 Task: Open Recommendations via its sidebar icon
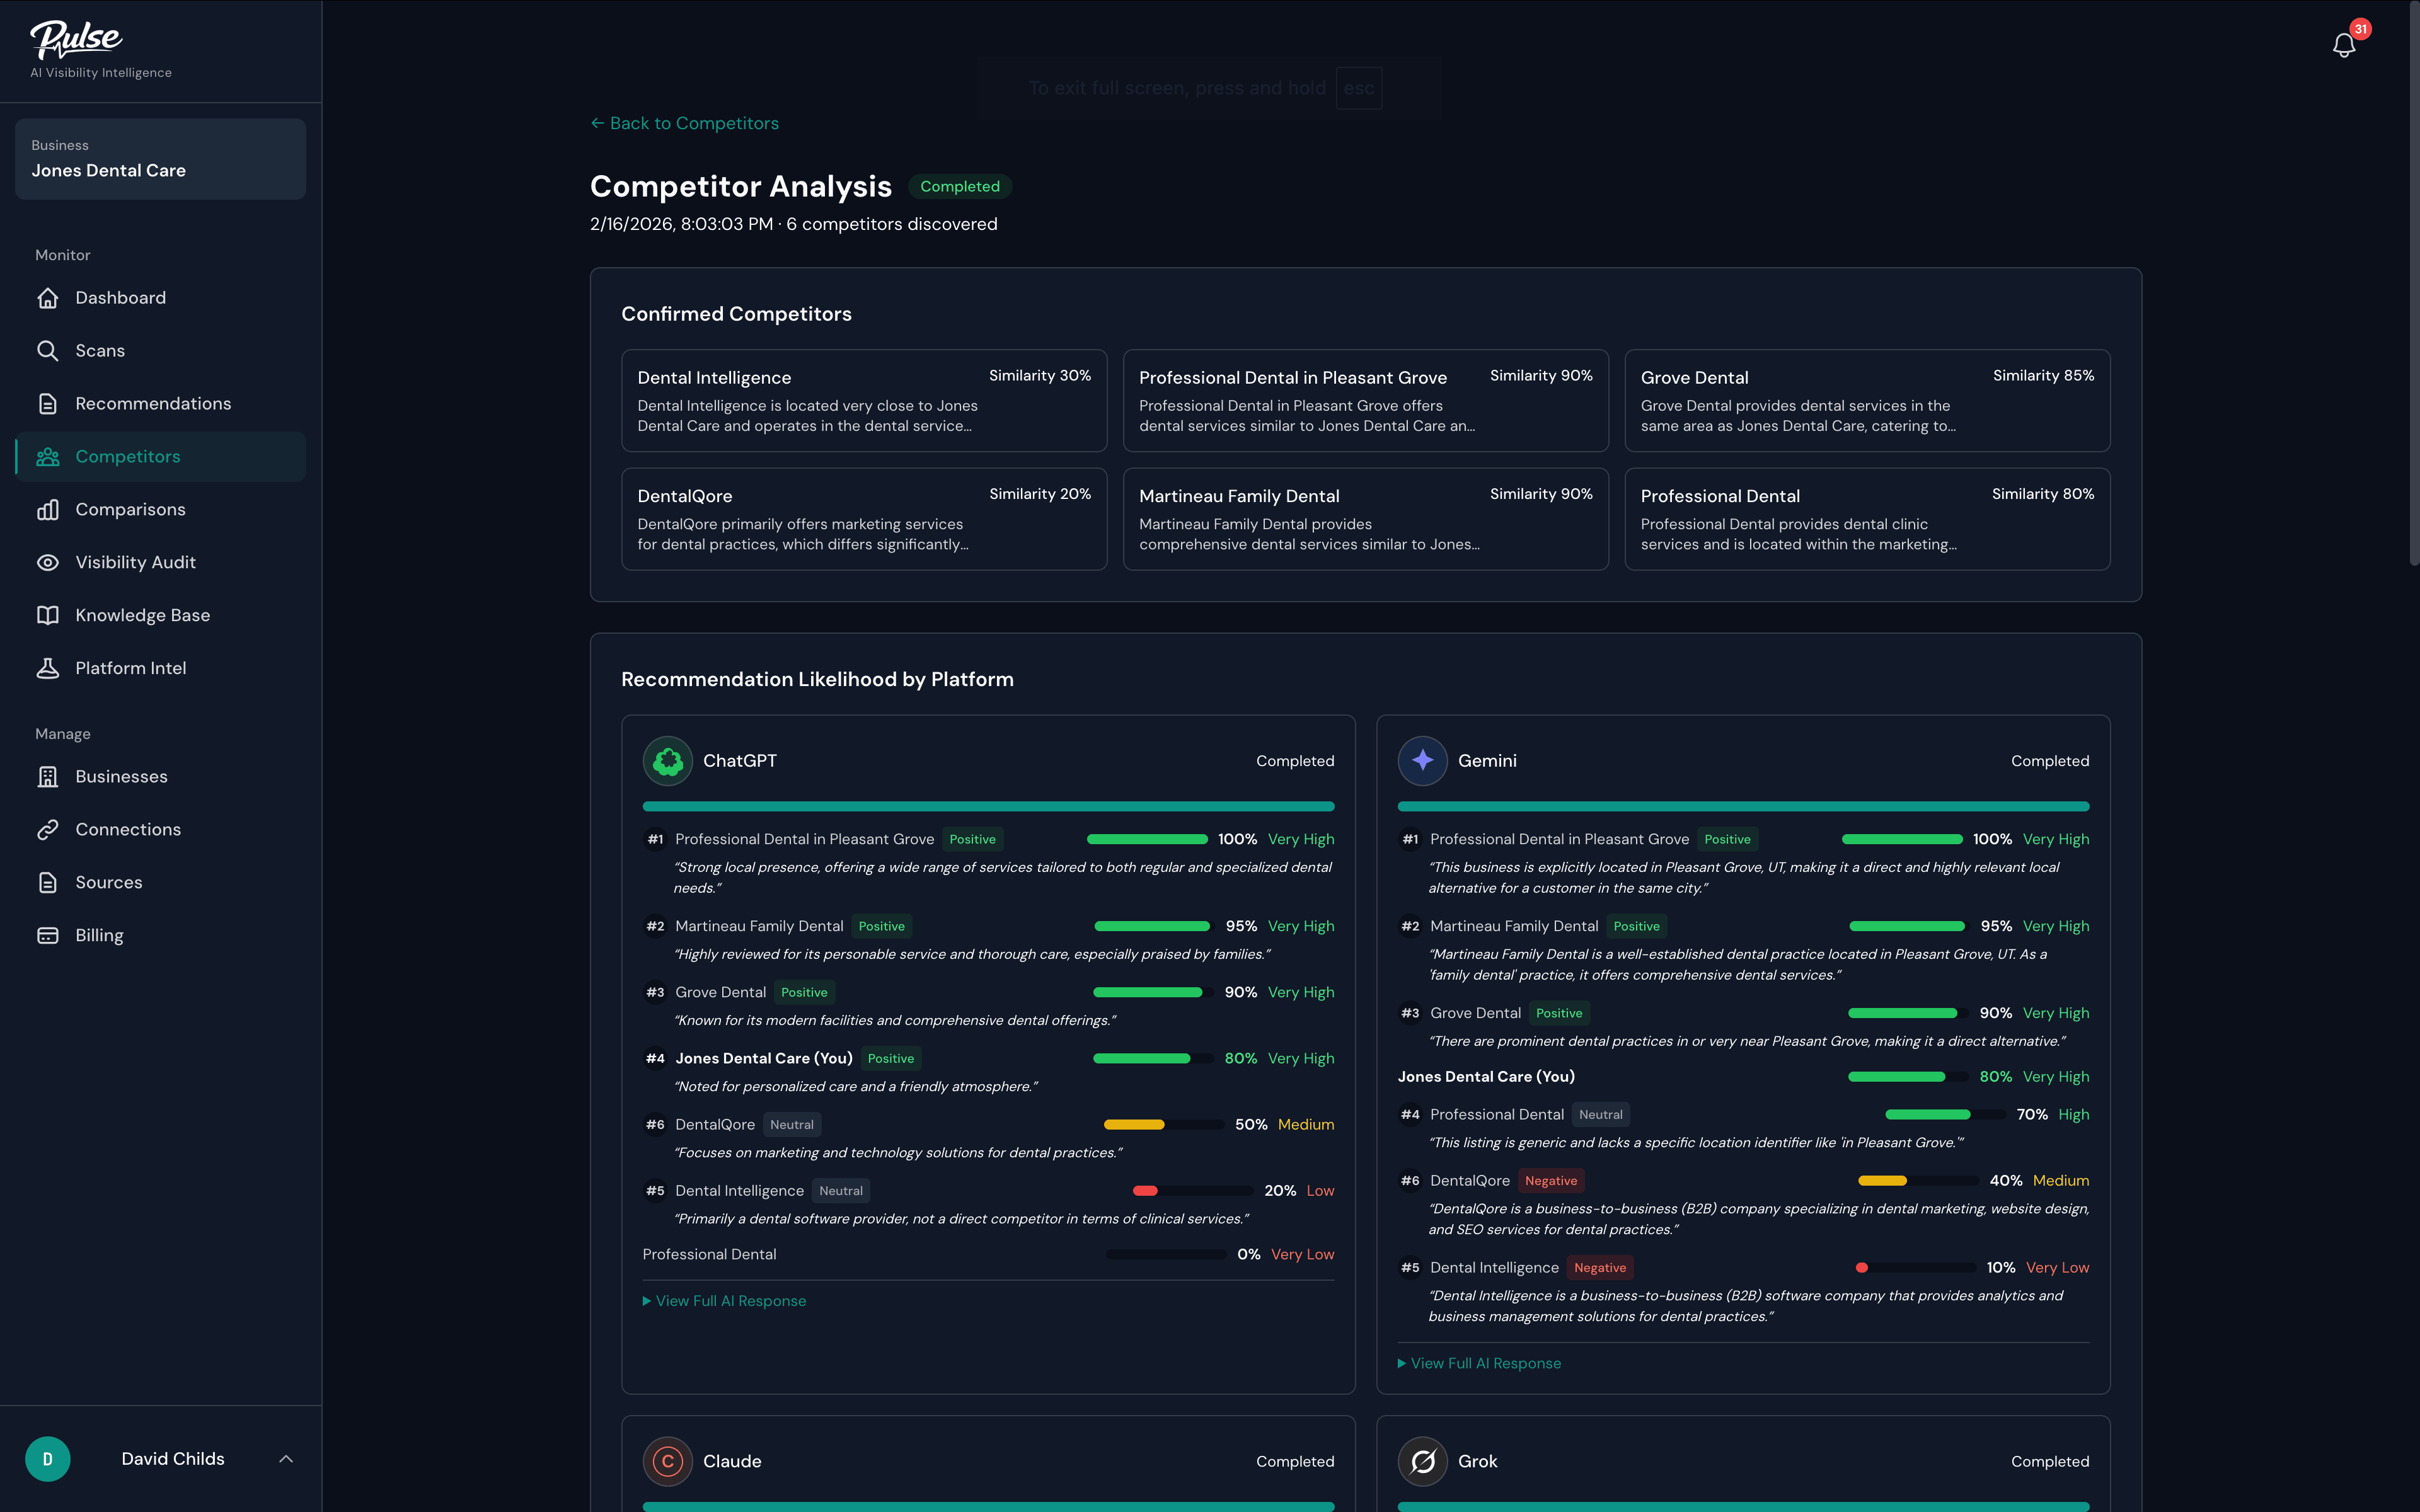click(48, 403)
